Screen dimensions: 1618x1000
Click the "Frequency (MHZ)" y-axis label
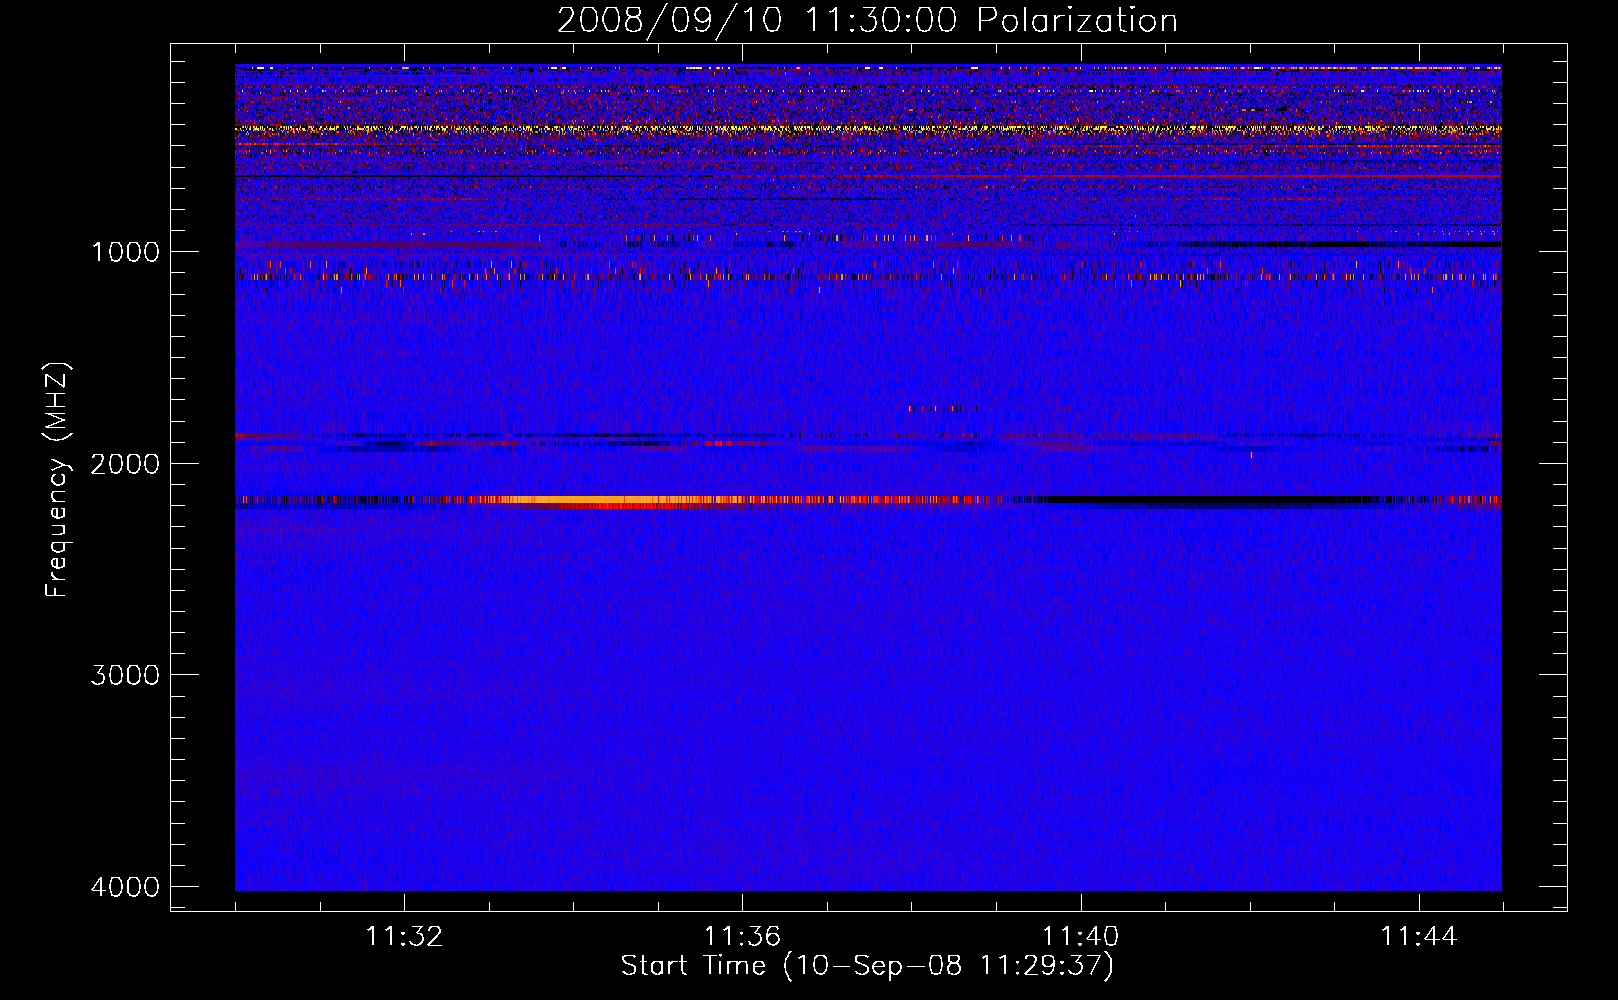click(57, 480)
